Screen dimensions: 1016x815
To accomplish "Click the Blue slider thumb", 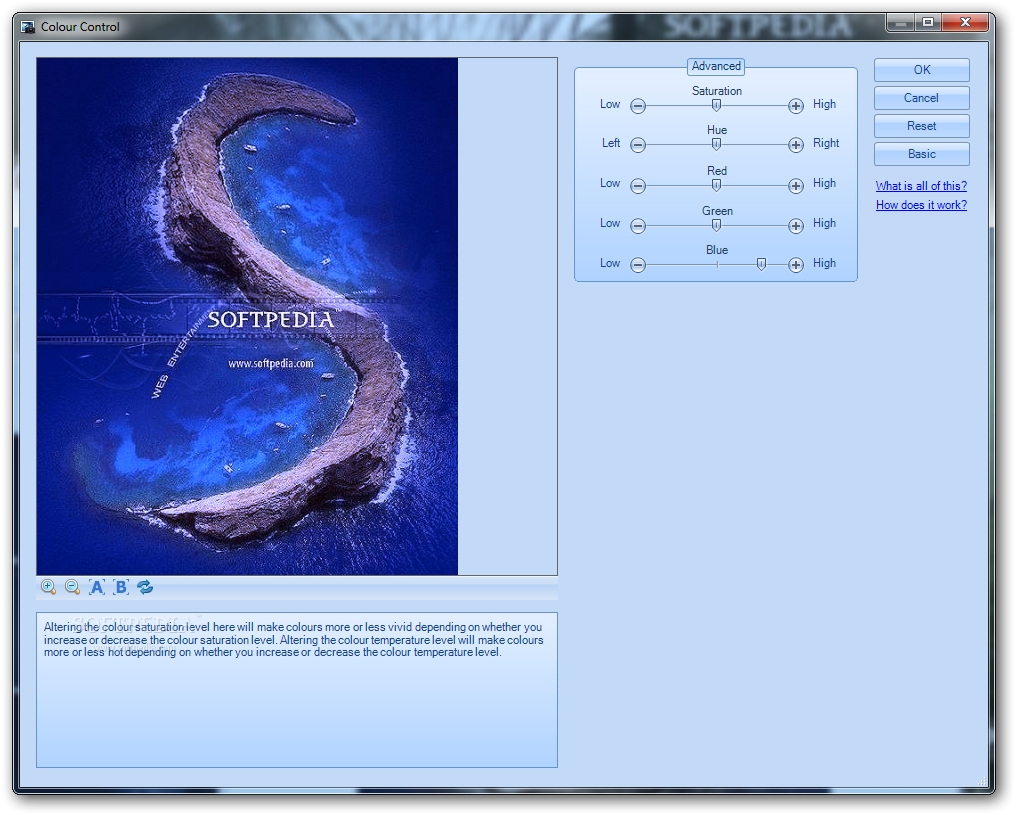I will click(761, 264).
